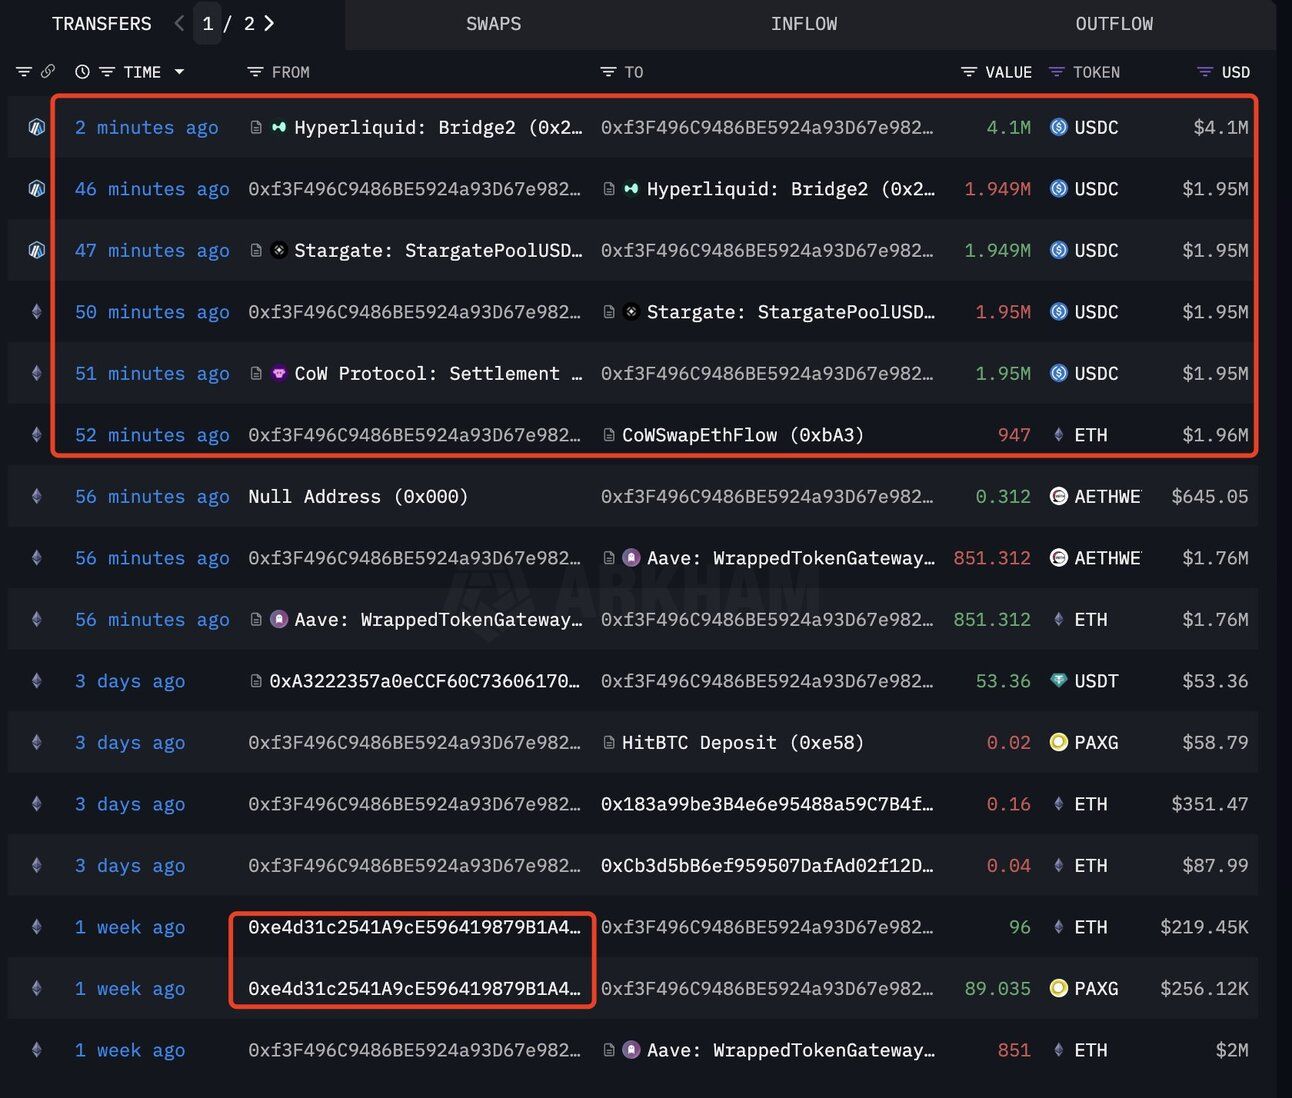Click the $219.45K USD amount

coord(1204,927)
